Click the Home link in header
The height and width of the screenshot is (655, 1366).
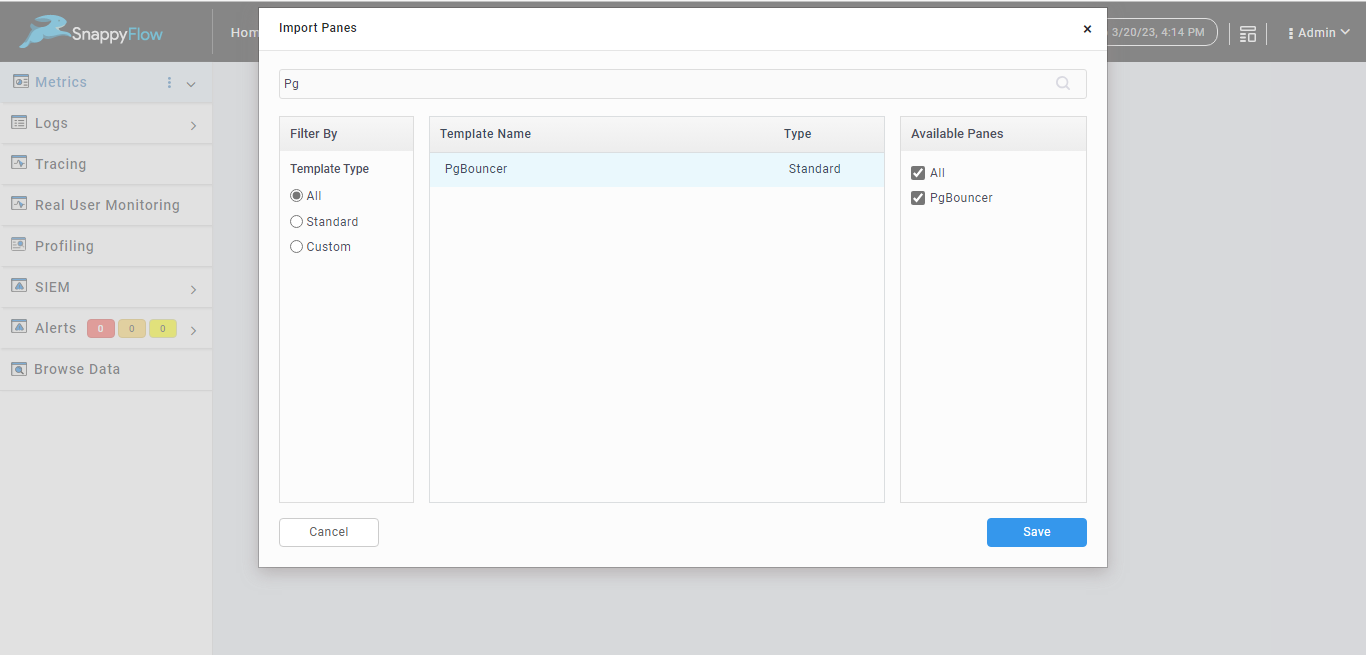pyautogui.click(x=245, y=32)
